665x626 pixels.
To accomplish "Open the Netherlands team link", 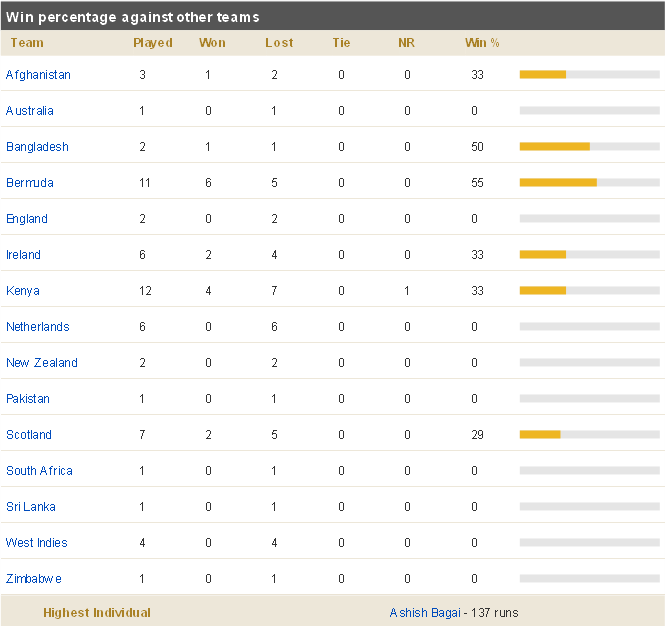I will 38,327.
